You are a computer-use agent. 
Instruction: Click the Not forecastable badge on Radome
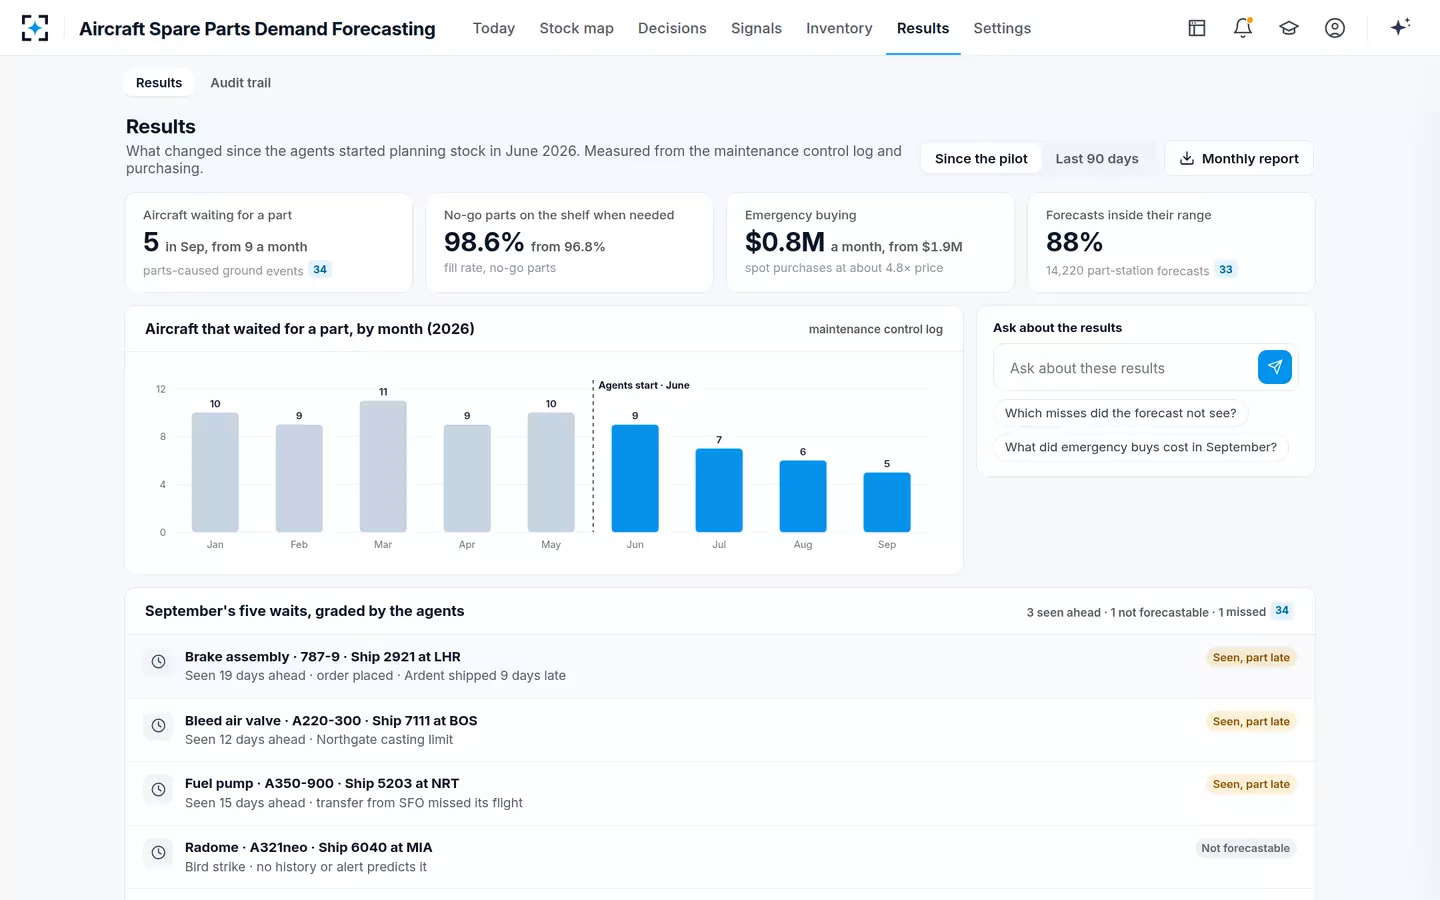click(1245, 848)
